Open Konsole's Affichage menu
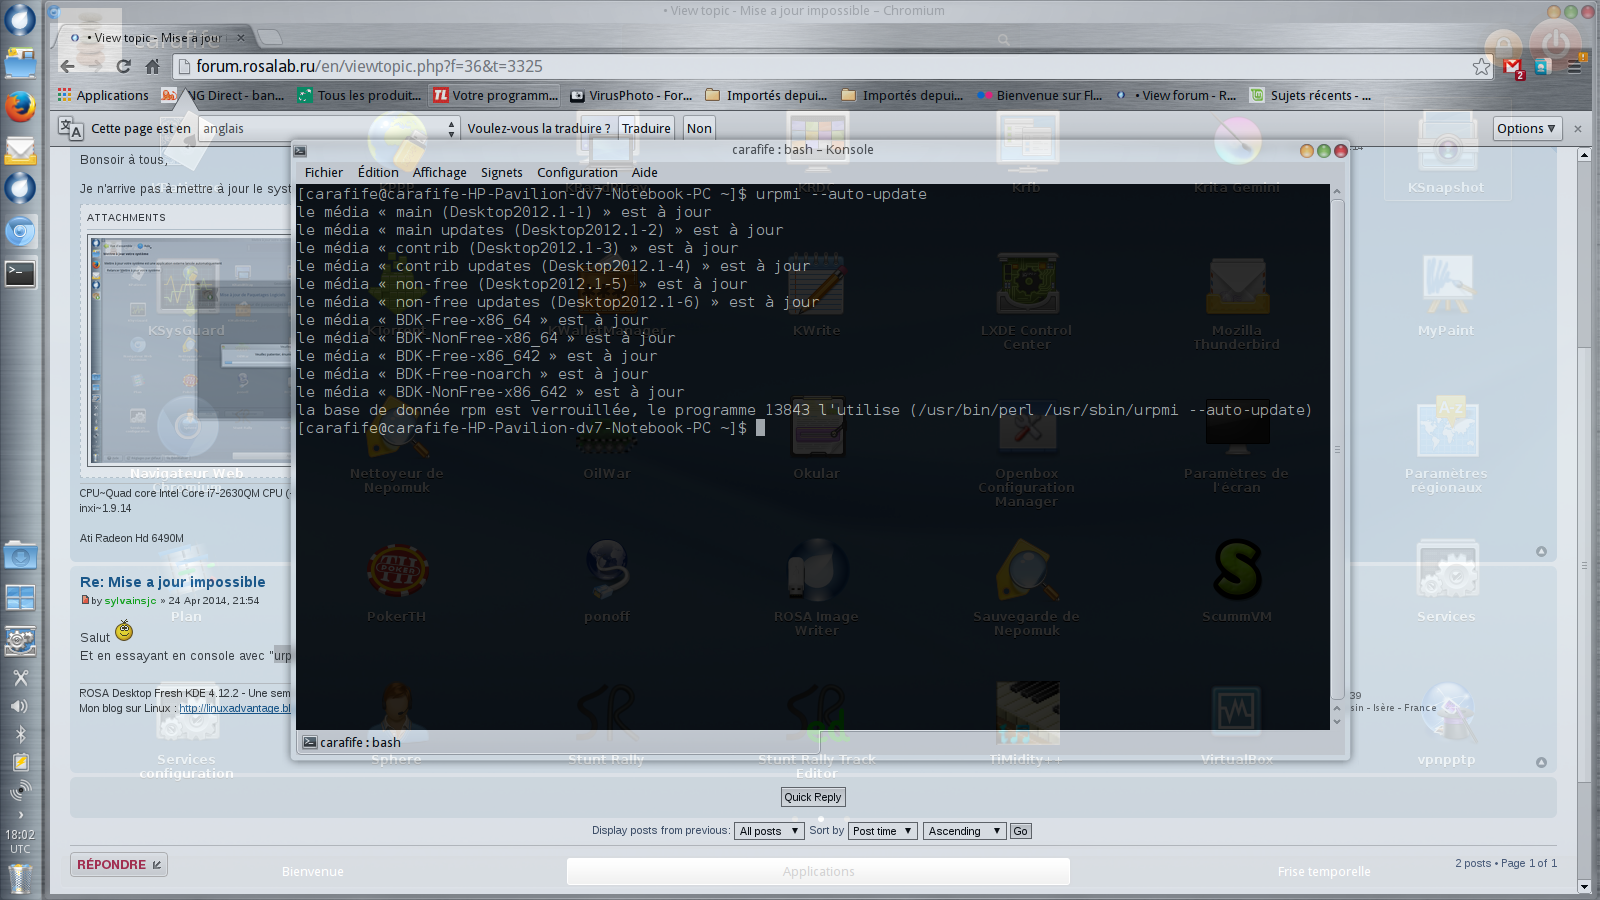This screenshot has width=1600, height=900. tap(439, 172)
